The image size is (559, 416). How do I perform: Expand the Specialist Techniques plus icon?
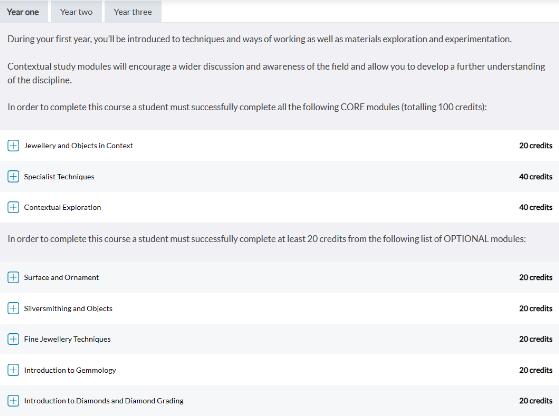[13, 176]
